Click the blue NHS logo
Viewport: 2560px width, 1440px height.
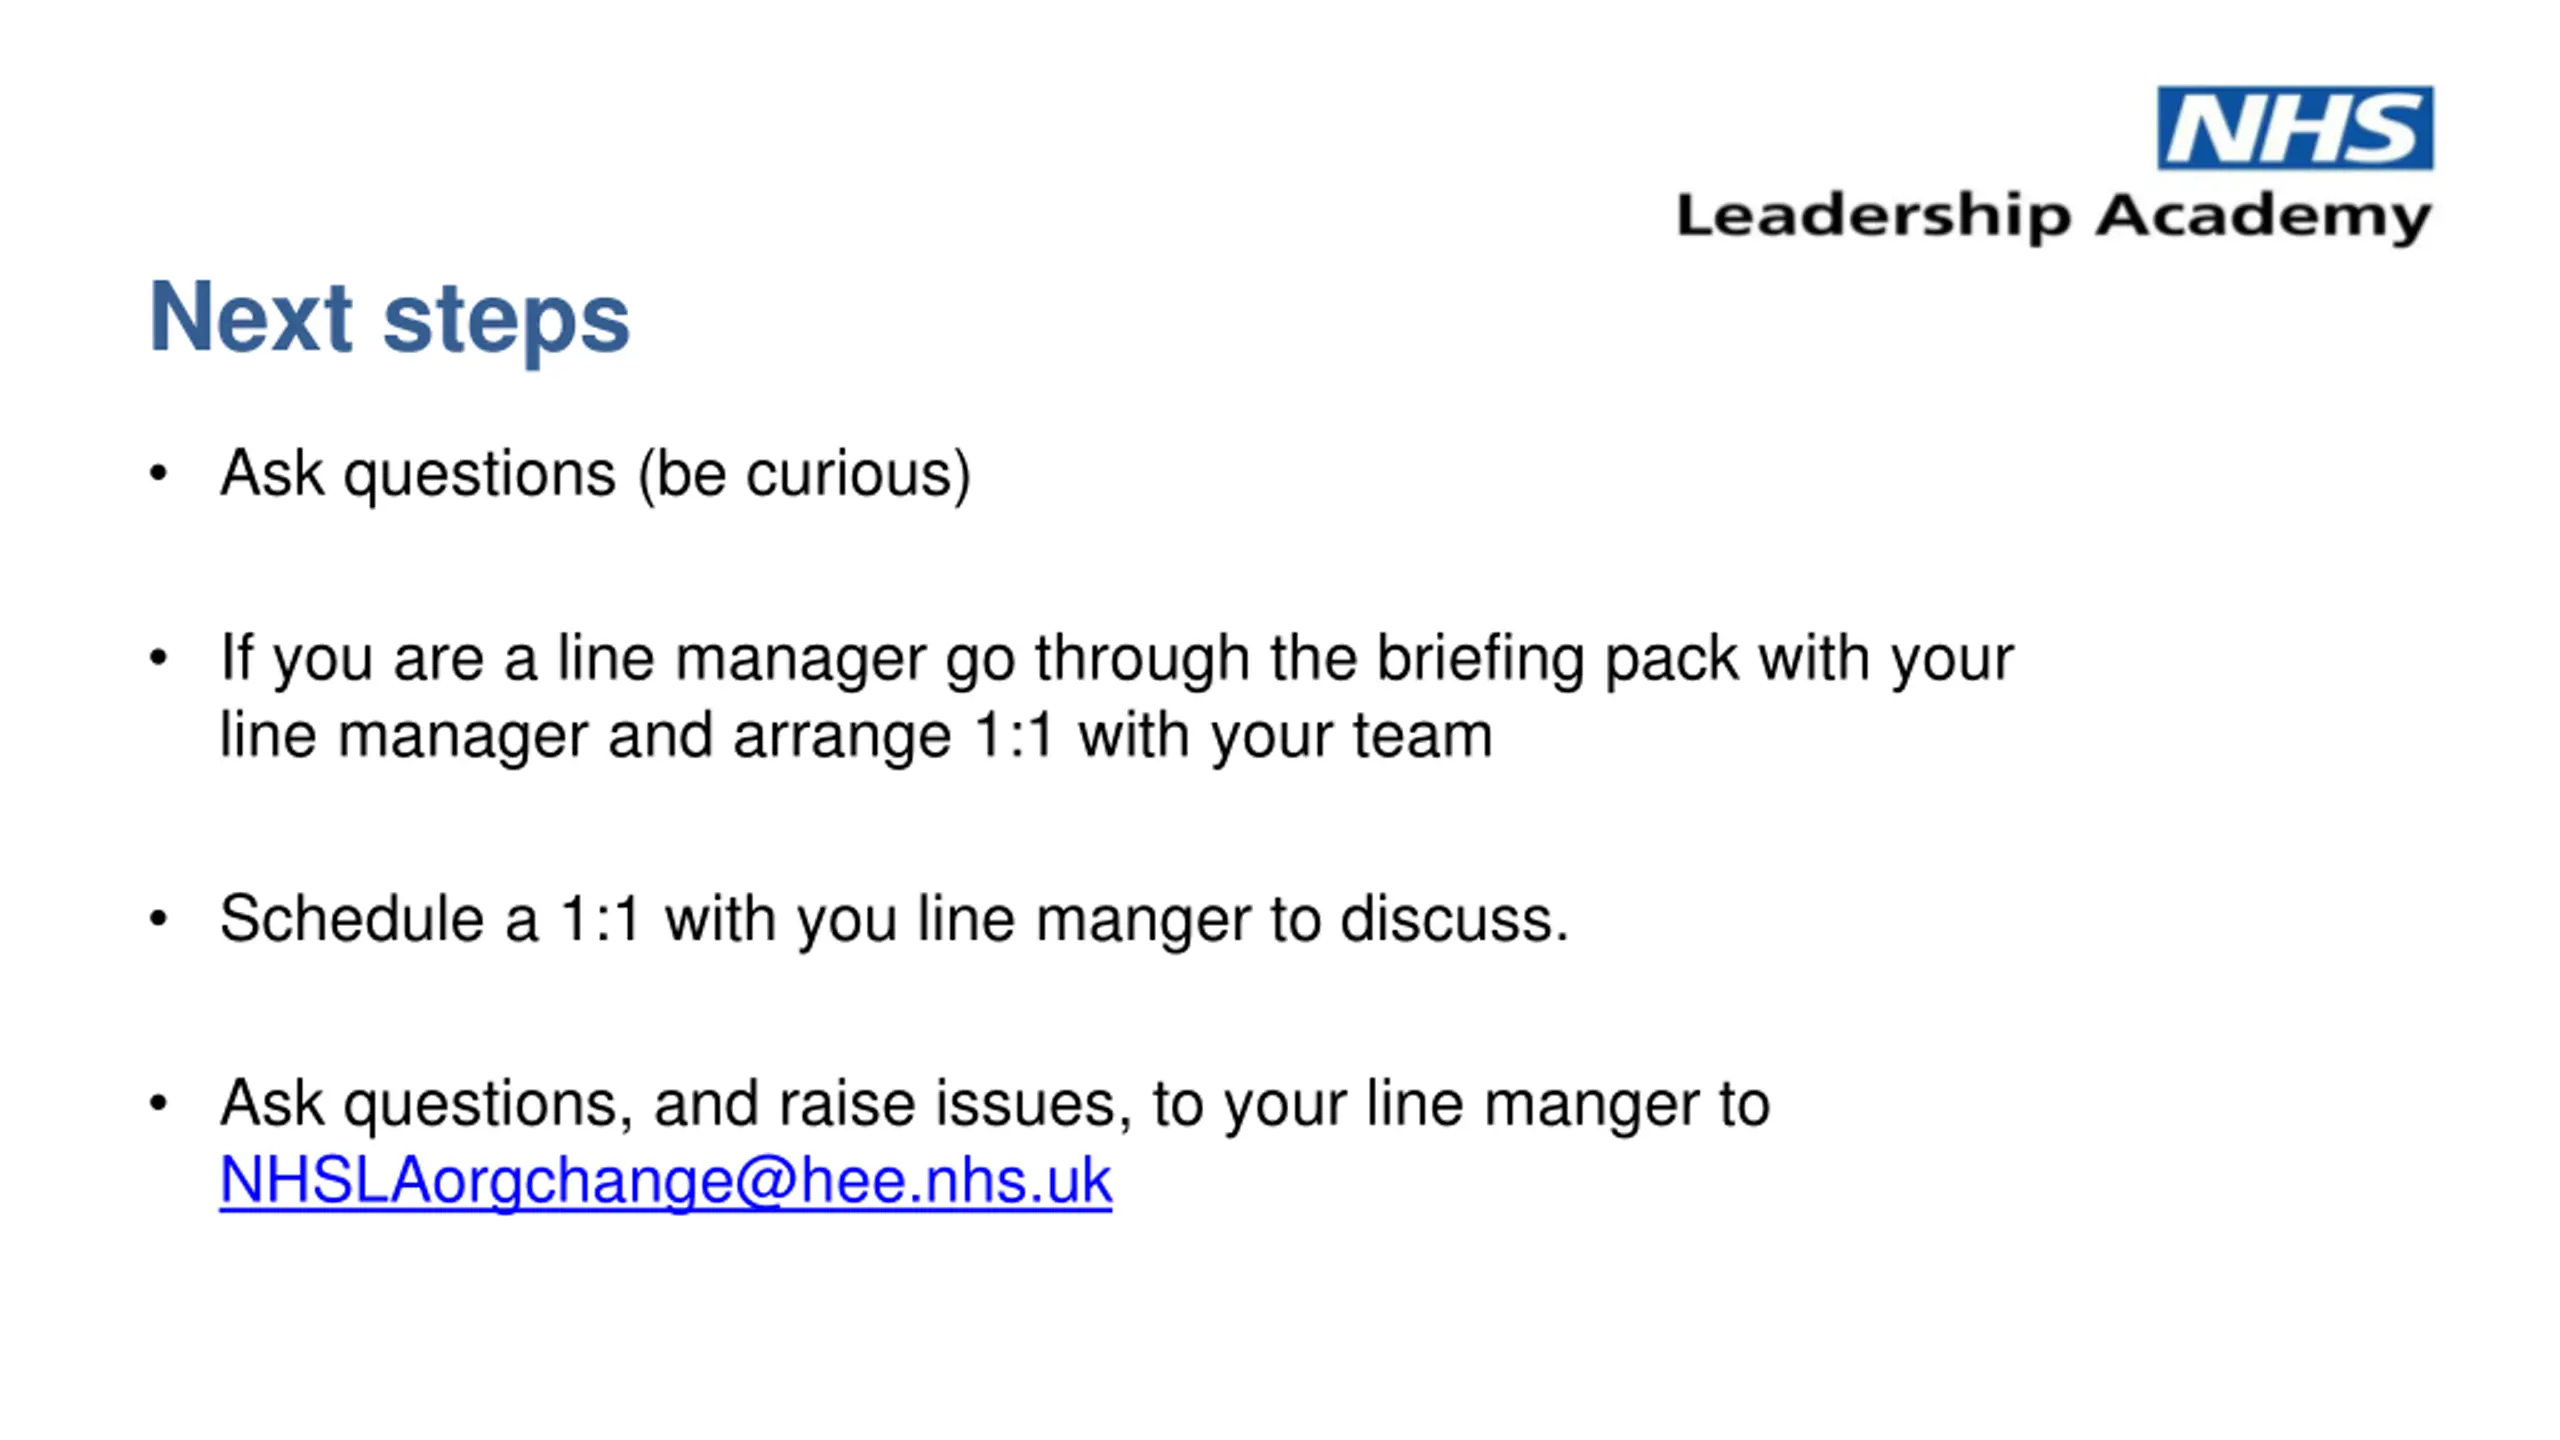(2295, 128)
